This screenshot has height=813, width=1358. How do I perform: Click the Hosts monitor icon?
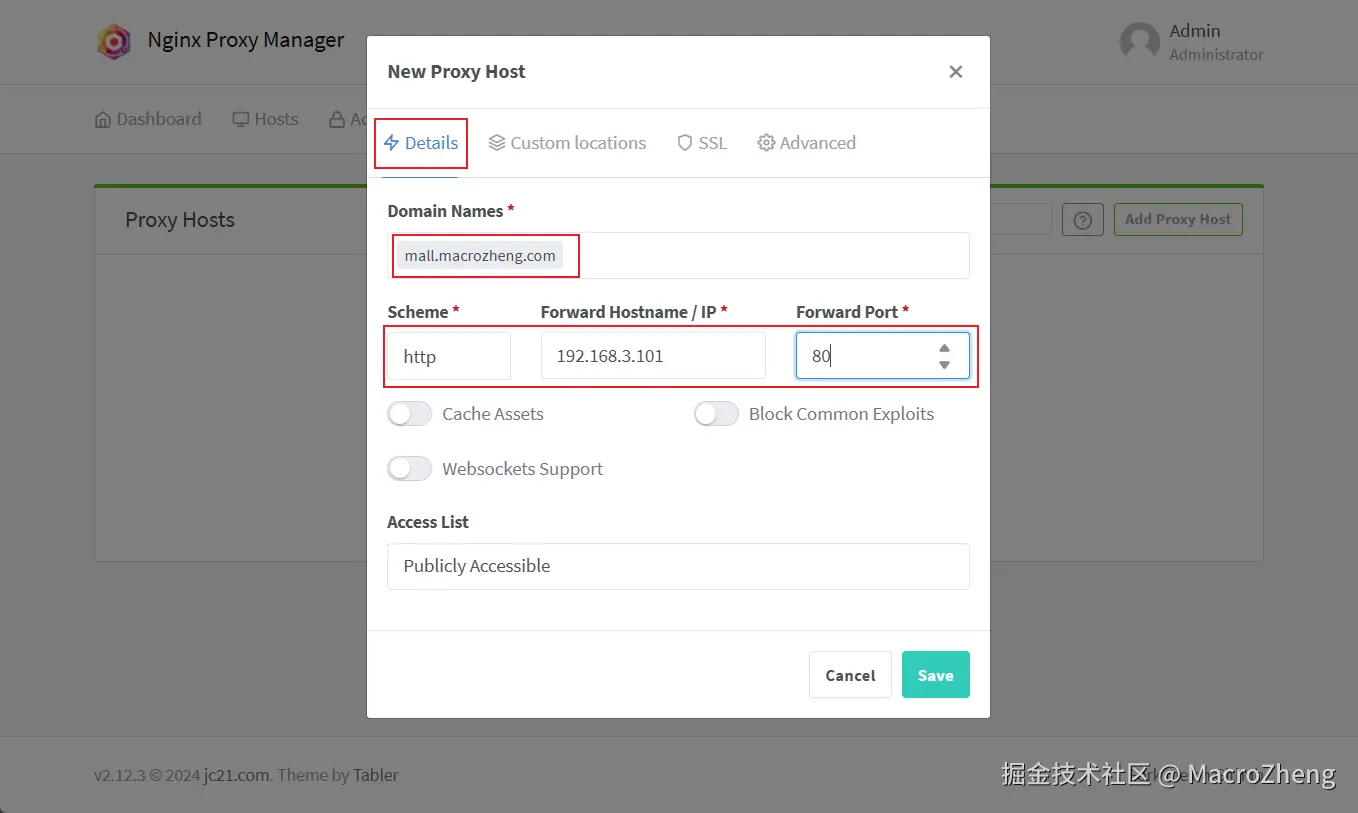pyautogui.click(x=241, y=119)
